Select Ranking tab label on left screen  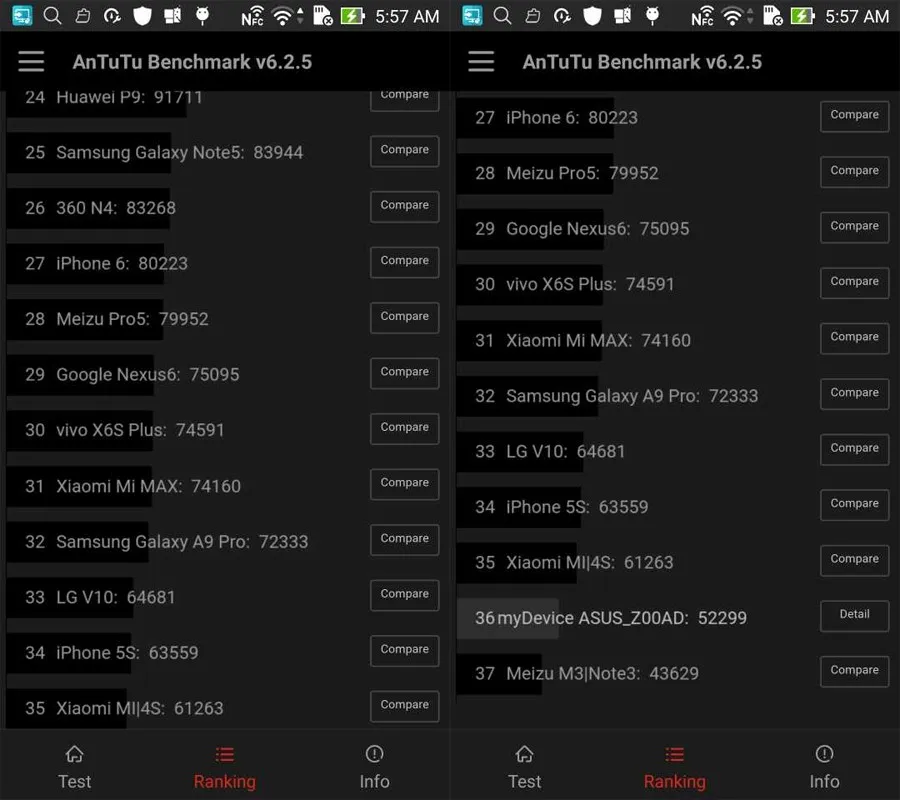[224, 782]
